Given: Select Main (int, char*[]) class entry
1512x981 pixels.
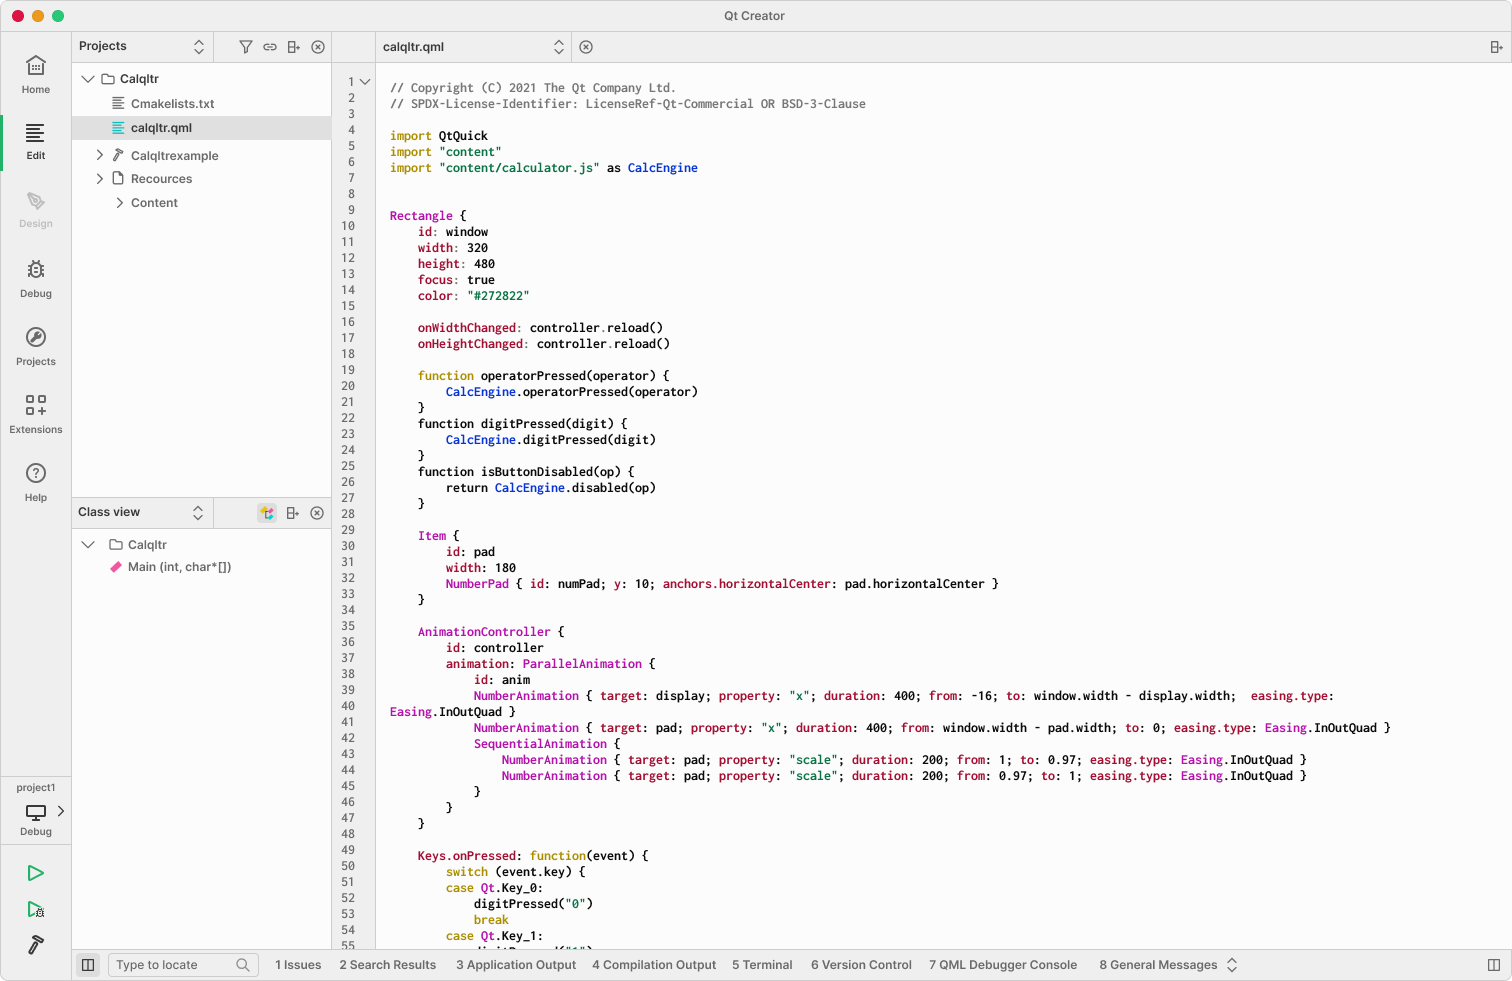Looking at the screenshot, I should [x=179, y=567].
